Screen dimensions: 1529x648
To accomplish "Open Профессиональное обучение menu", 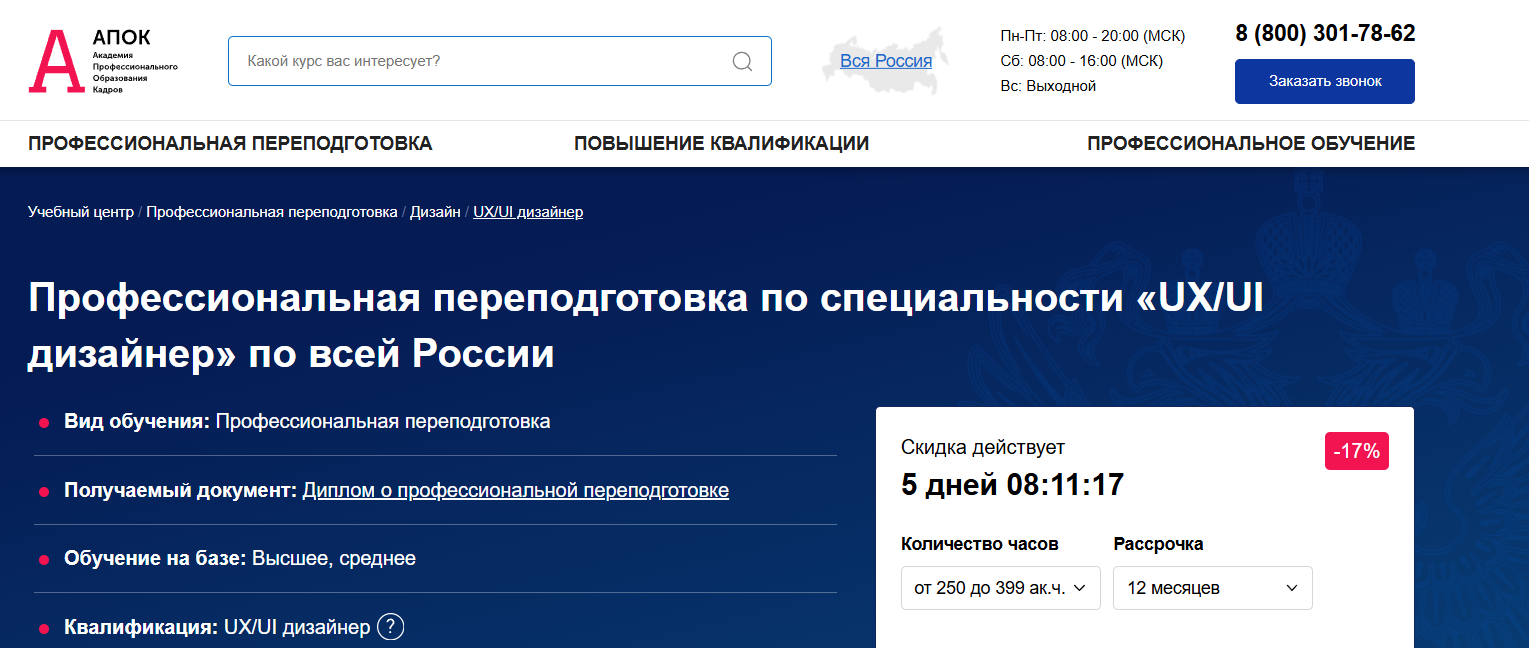I will (x=1250, y=143).
